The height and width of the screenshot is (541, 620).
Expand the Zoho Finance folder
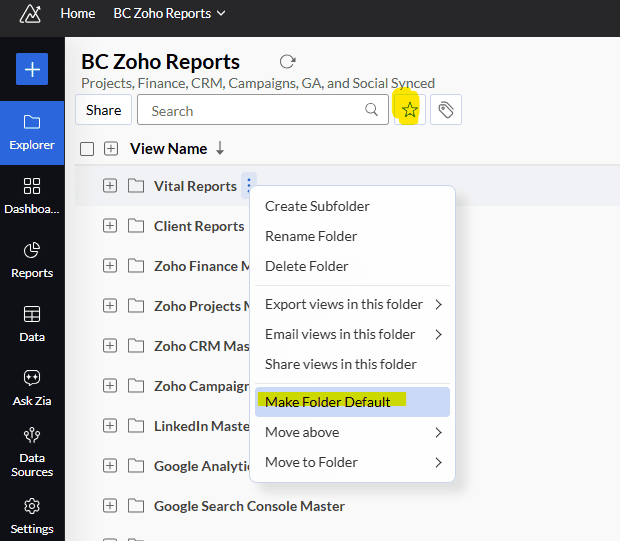tap(110, 266)
